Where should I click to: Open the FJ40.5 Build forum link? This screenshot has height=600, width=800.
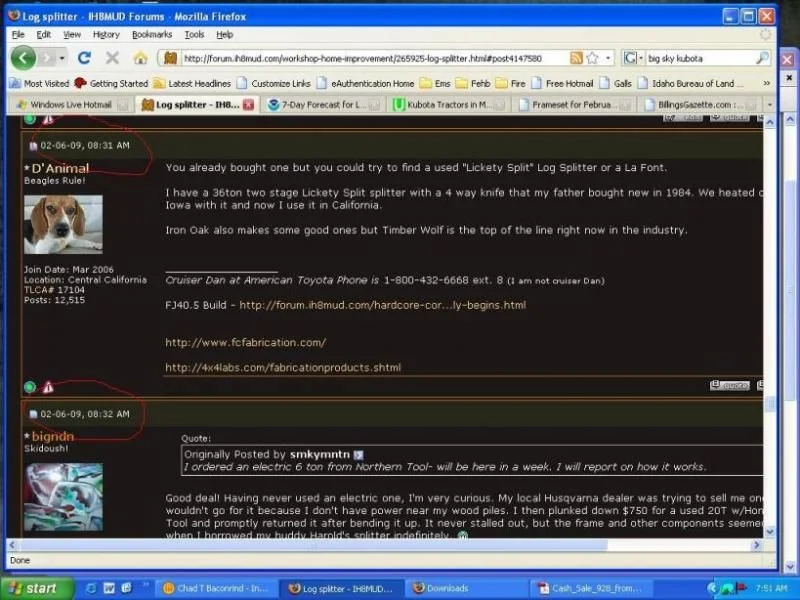point(382,305)
